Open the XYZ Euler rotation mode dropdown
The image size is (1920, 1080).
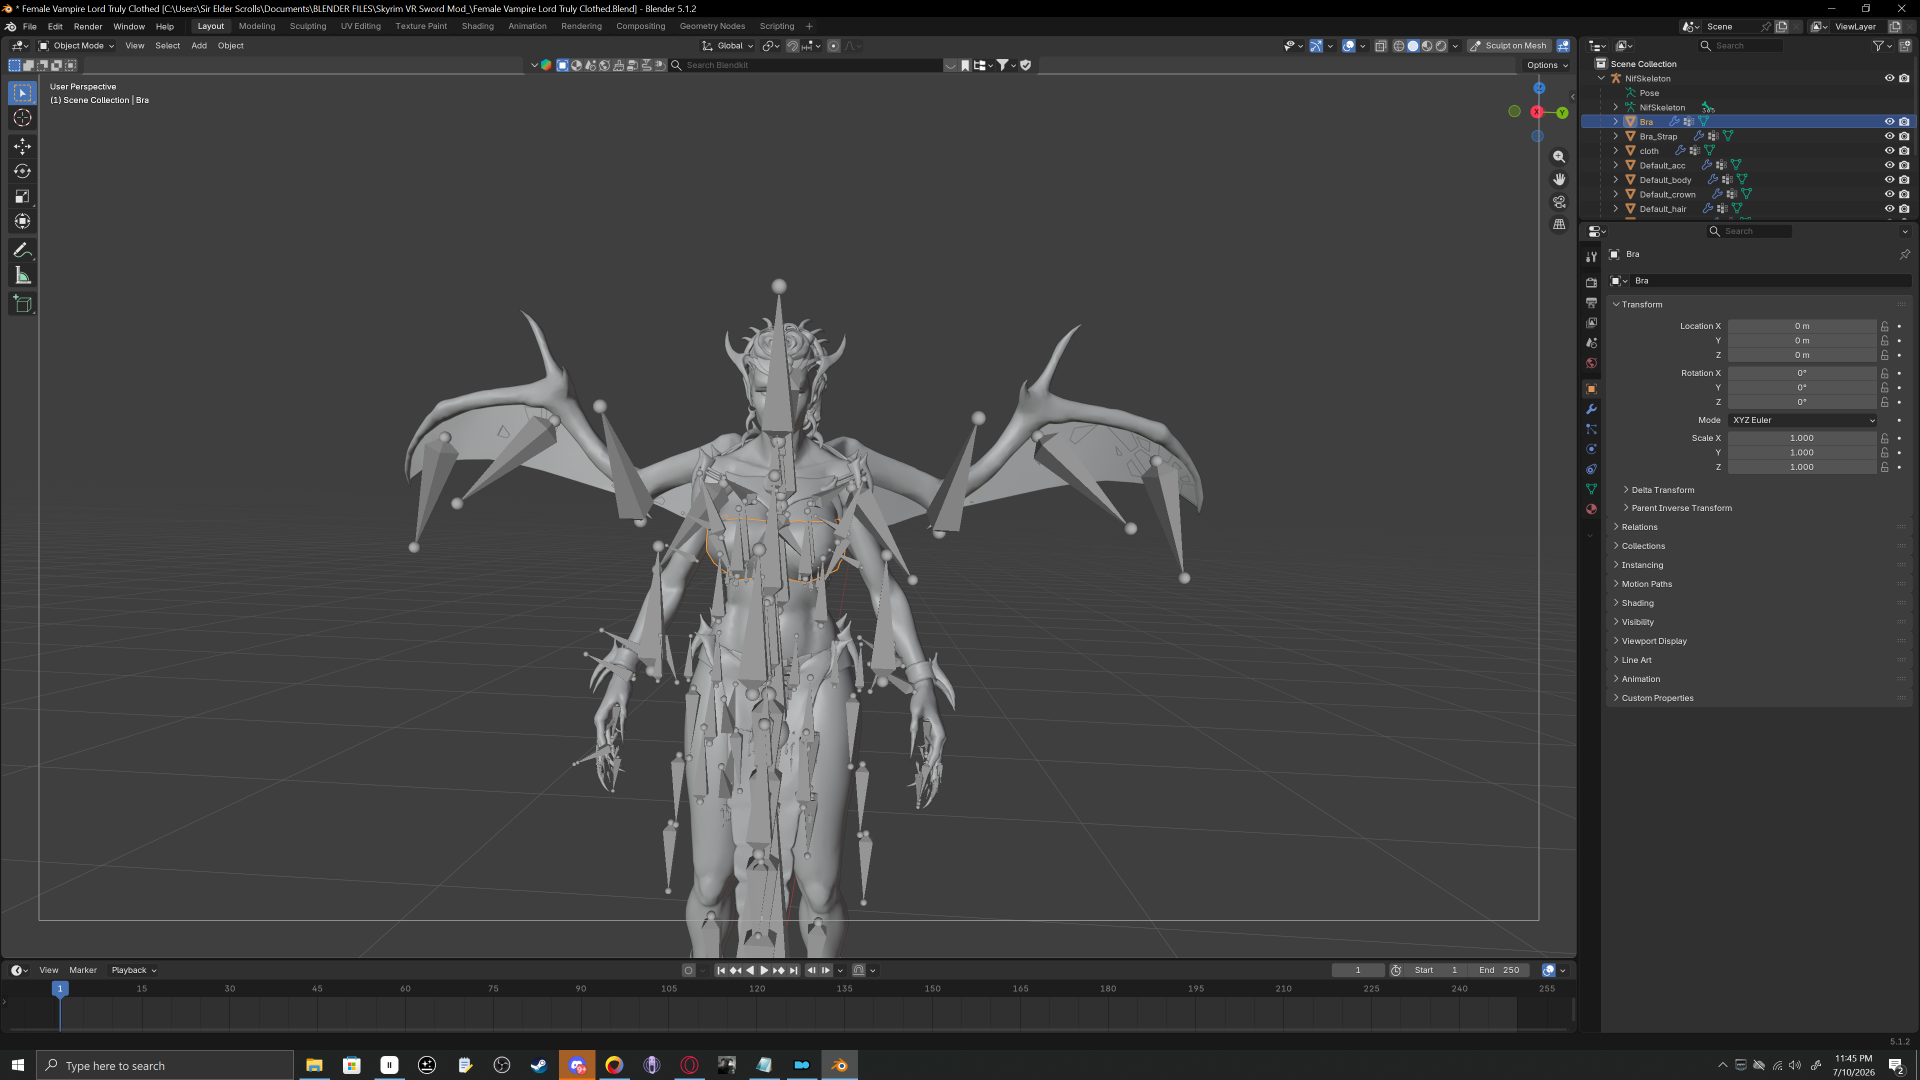pos(1803,420)
